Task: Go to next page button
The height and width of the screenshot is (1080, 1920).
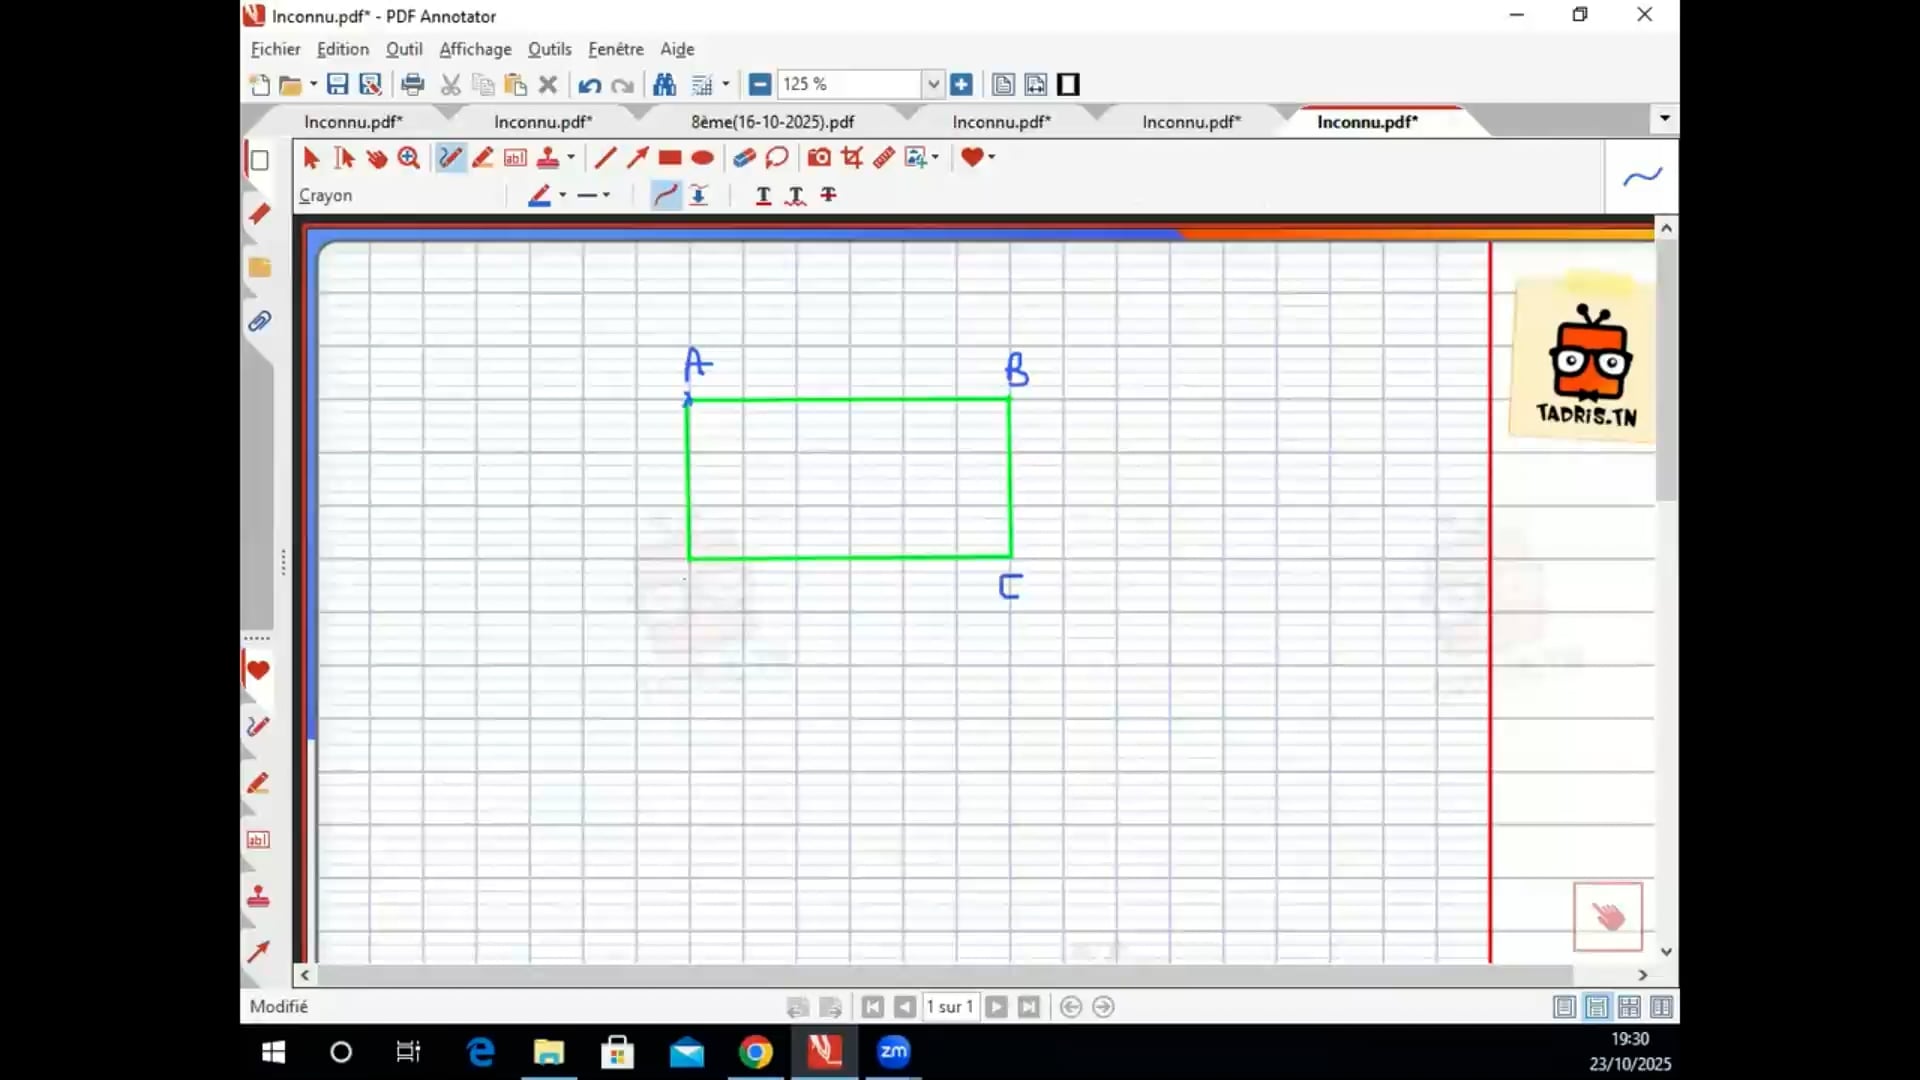Action: point(996,1007)
